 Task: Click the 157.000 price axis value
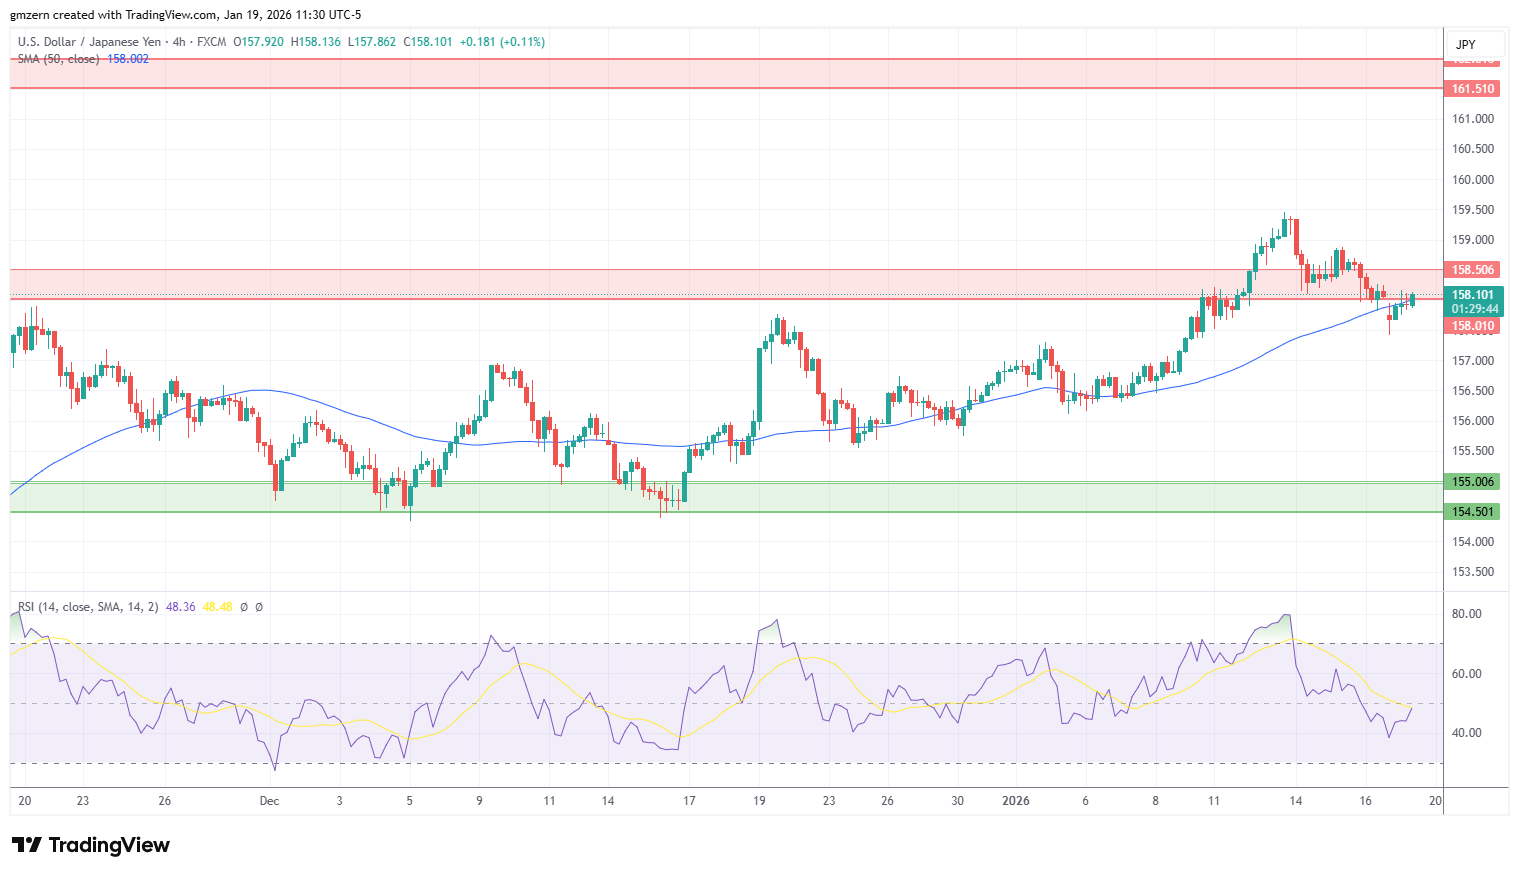1473,361
